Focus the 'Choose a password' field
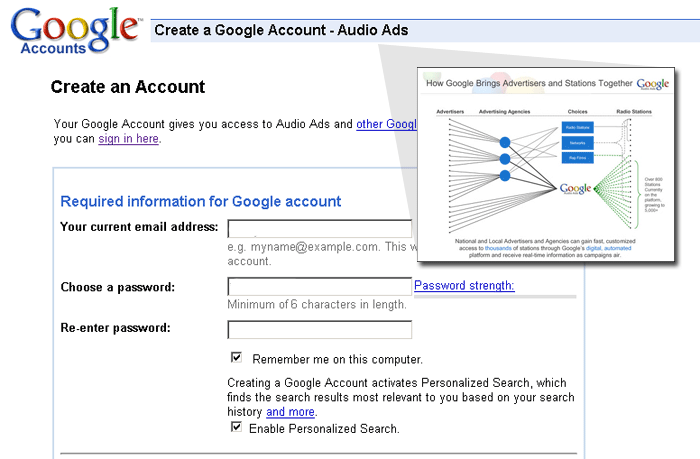 (x=320, y=287)
